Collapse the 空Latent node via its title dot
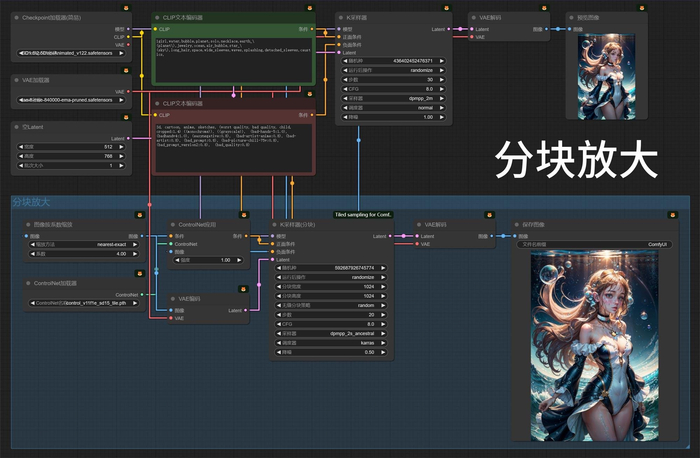Viewport: 700px width, 458px height. (17, 127)
